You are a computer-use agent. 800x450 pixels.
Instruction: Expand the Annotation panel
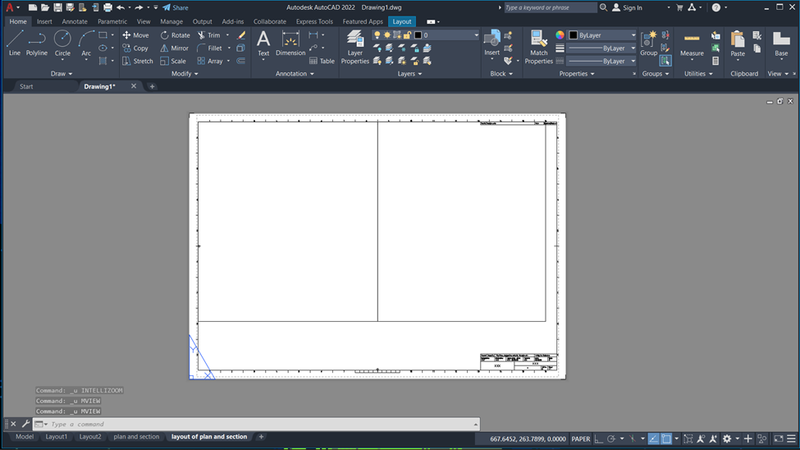(x=295, y=73)
